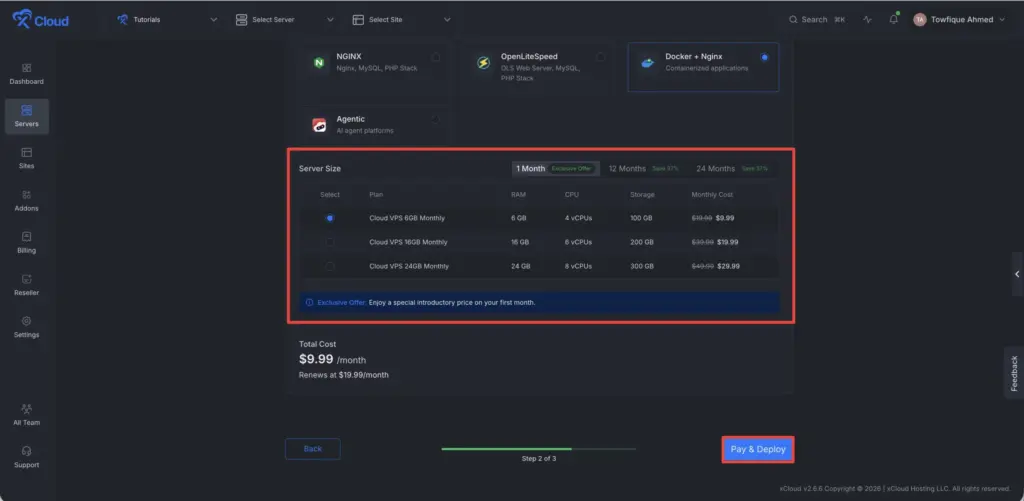Switch to the 24 Months billing tab
The width and height of the screenshot is (1024, 501).
tap(731, 169)
